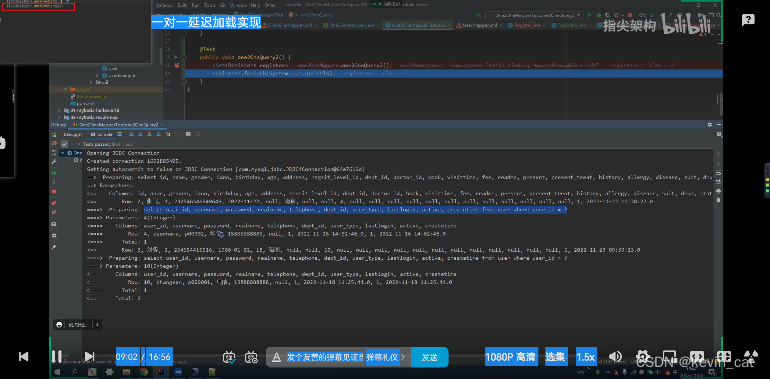Image resolution: width=770 pixels, height=379 pixels.
Task: Open the Build menu in IDE
Action: click(183, 5)
